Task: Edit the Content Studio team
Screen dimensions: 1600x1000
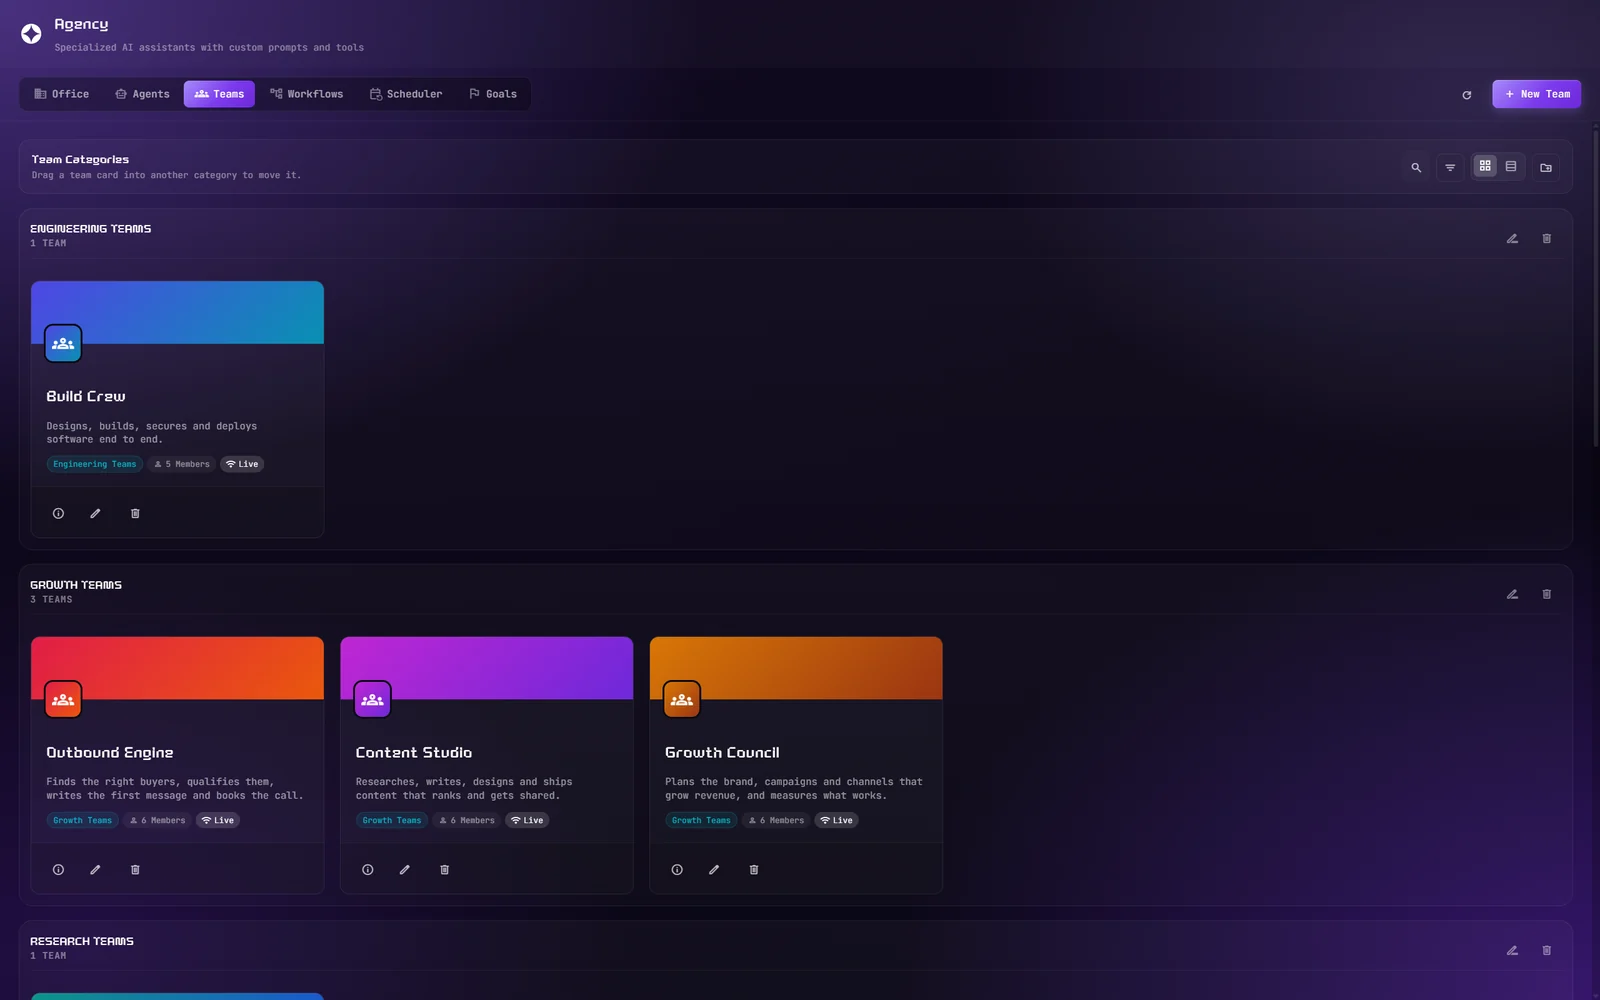Action: 405,869
